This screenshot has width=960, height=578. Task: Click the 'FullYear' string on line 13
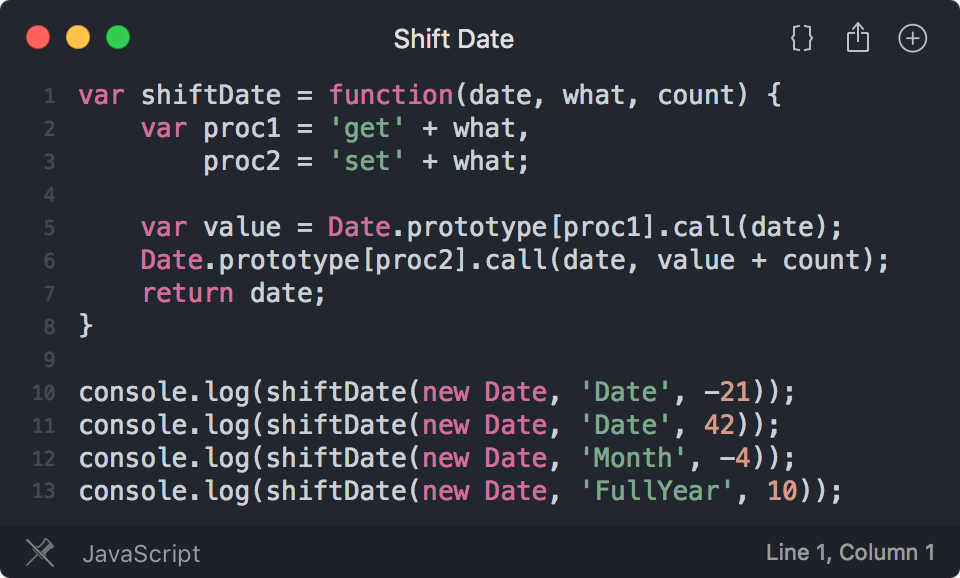656,491
